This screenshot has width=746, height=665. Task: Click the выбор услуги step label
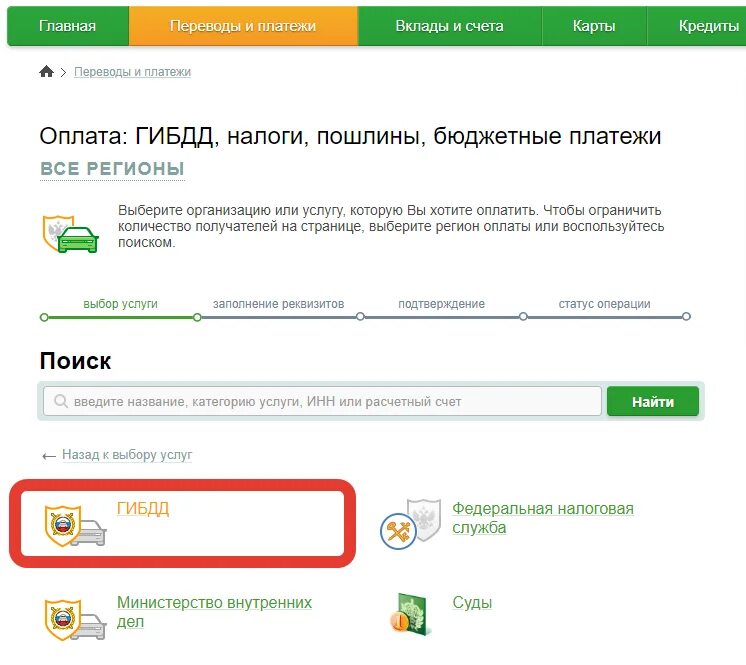[x=120, y=304]
